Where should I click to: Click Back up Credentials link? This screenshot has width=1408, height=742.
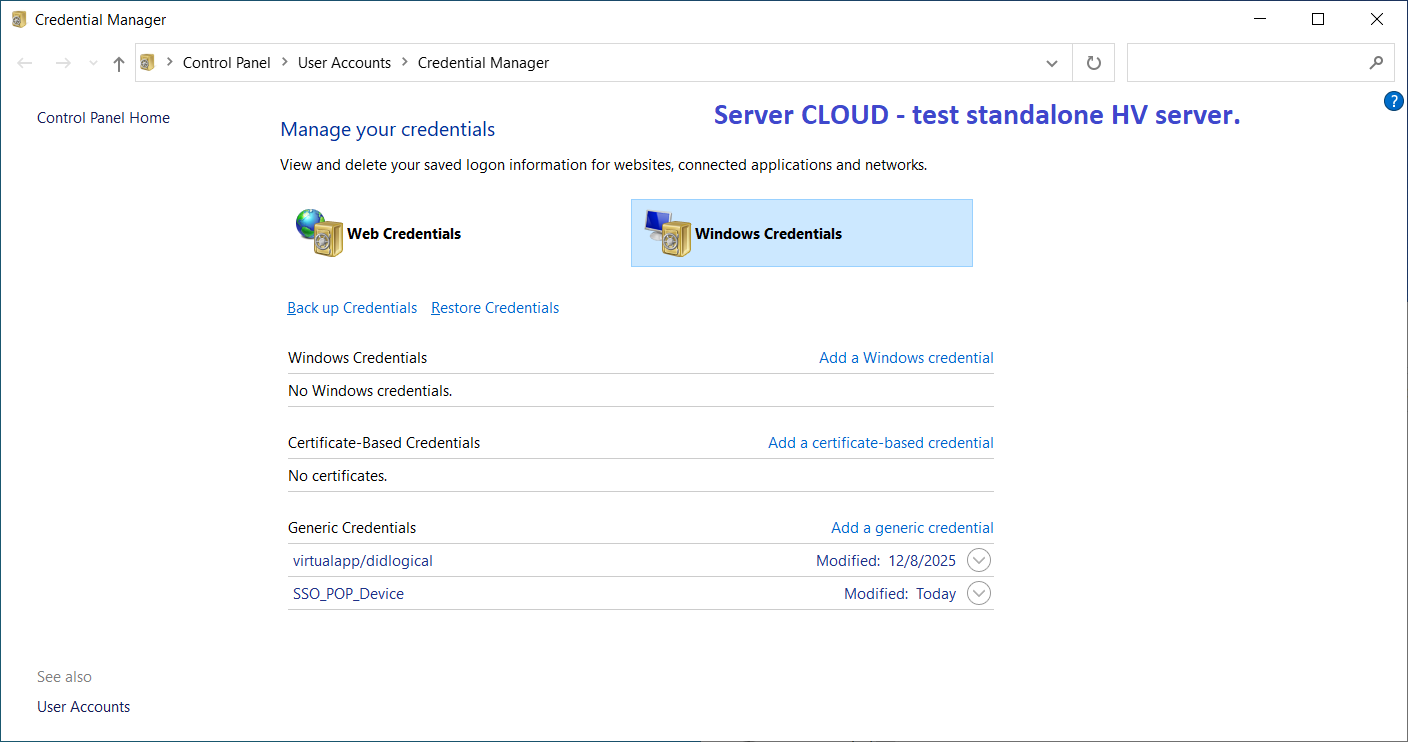(x=352, y=308)
